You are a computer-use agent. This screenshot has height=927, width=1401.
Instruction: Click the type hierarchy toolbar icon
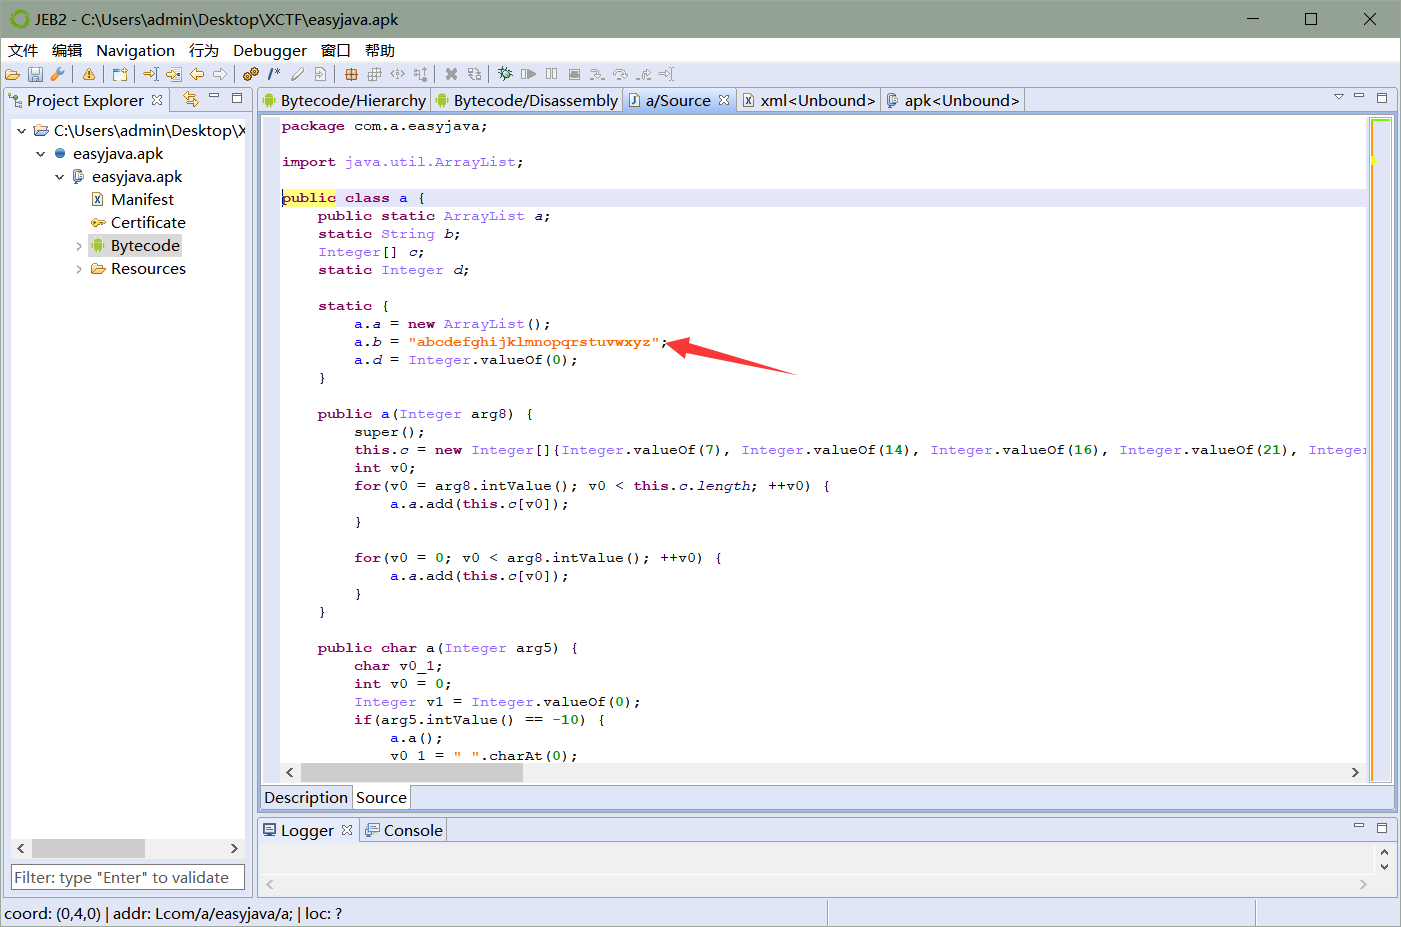[420, 74]
